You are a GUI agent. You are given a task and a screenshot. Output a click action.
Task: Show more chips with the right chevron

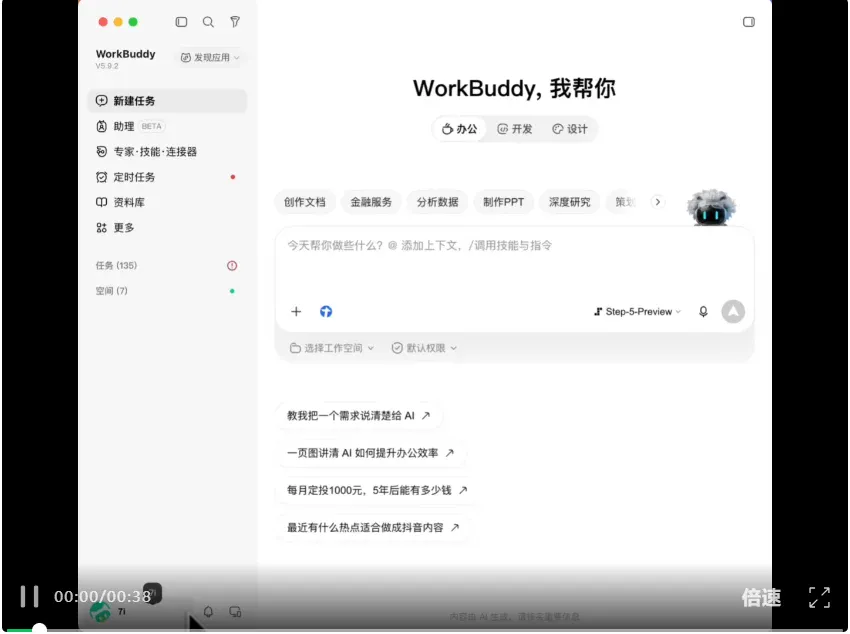(658, 202)
